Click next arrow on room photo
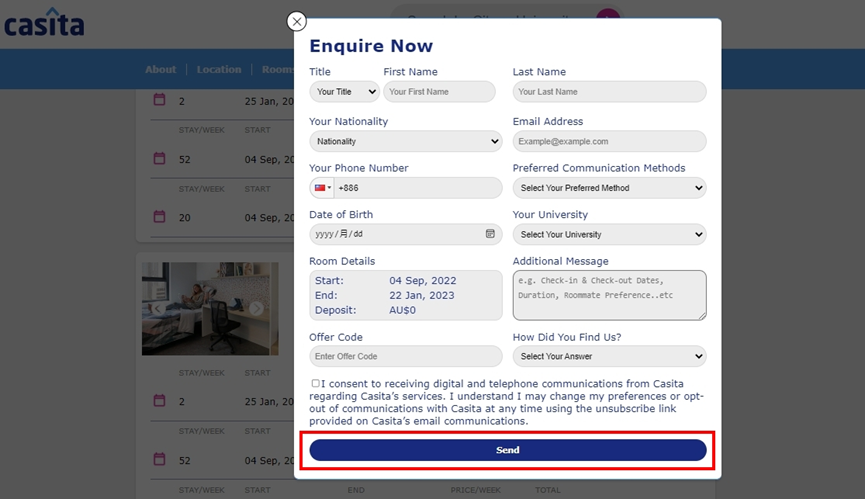The width and height of the screenshot is (865, 499). [x=256, y=308]
